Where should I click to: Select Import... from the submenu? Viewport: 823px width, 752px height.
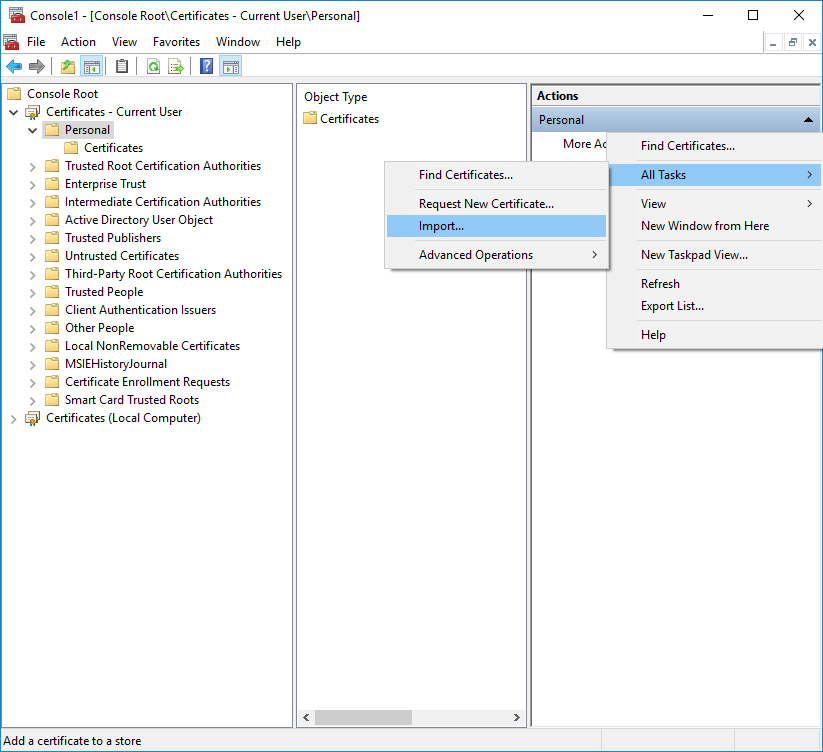point(441,226)
